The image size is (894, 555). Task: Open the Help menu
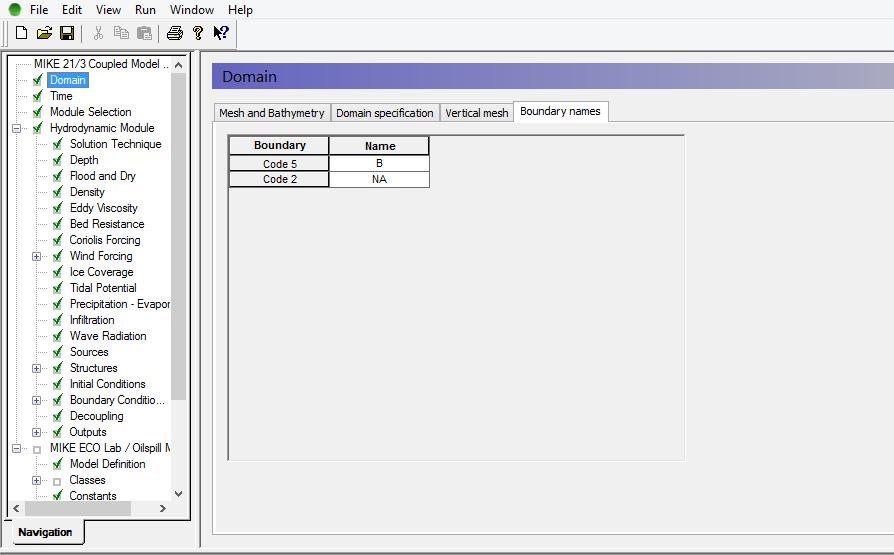click(240, 10)
